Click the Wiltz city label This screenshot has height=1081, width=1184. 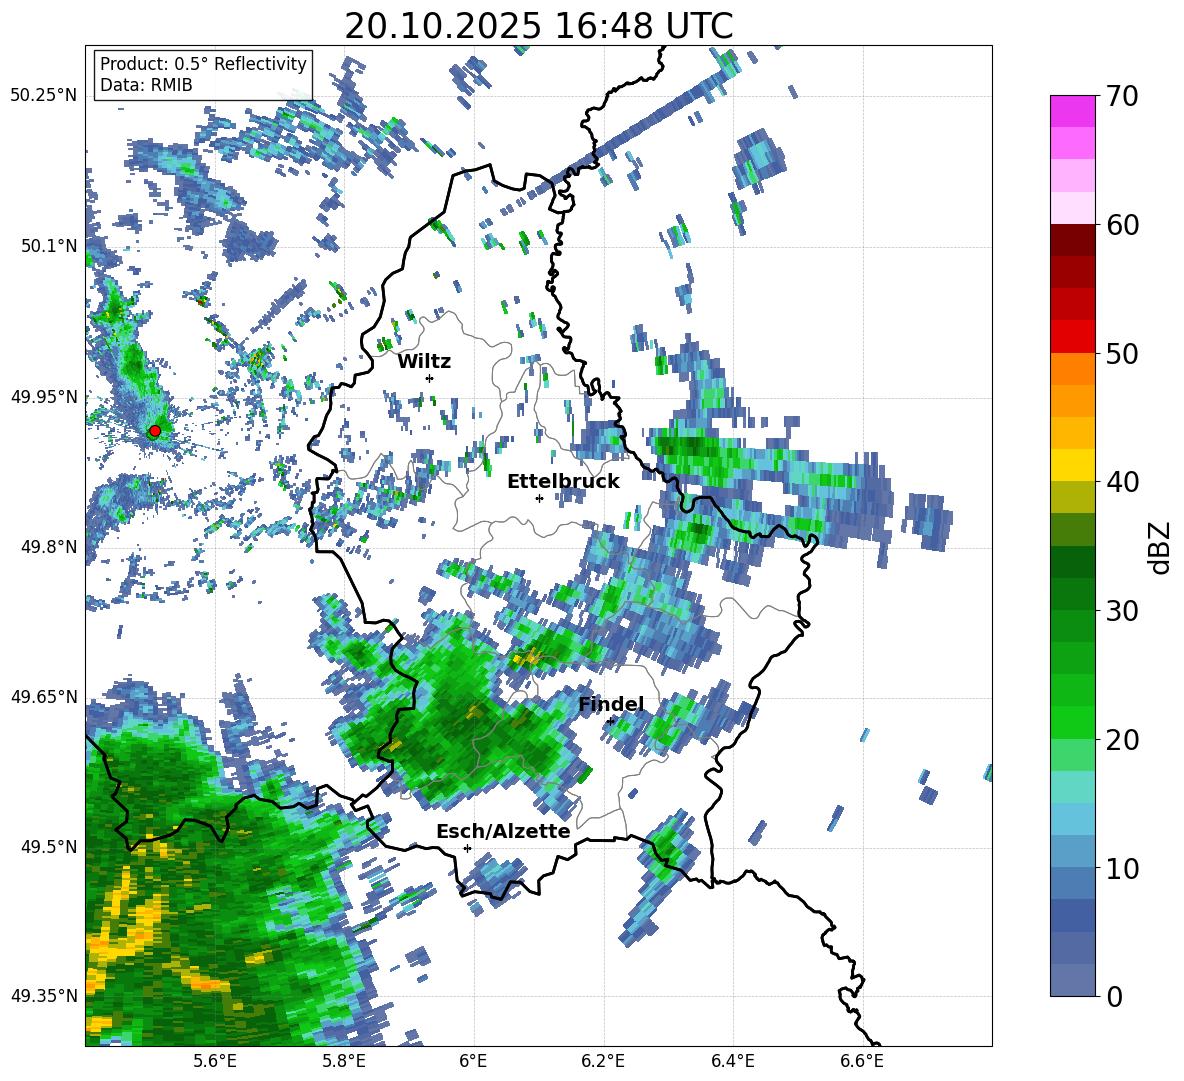(x=424, y=362)
